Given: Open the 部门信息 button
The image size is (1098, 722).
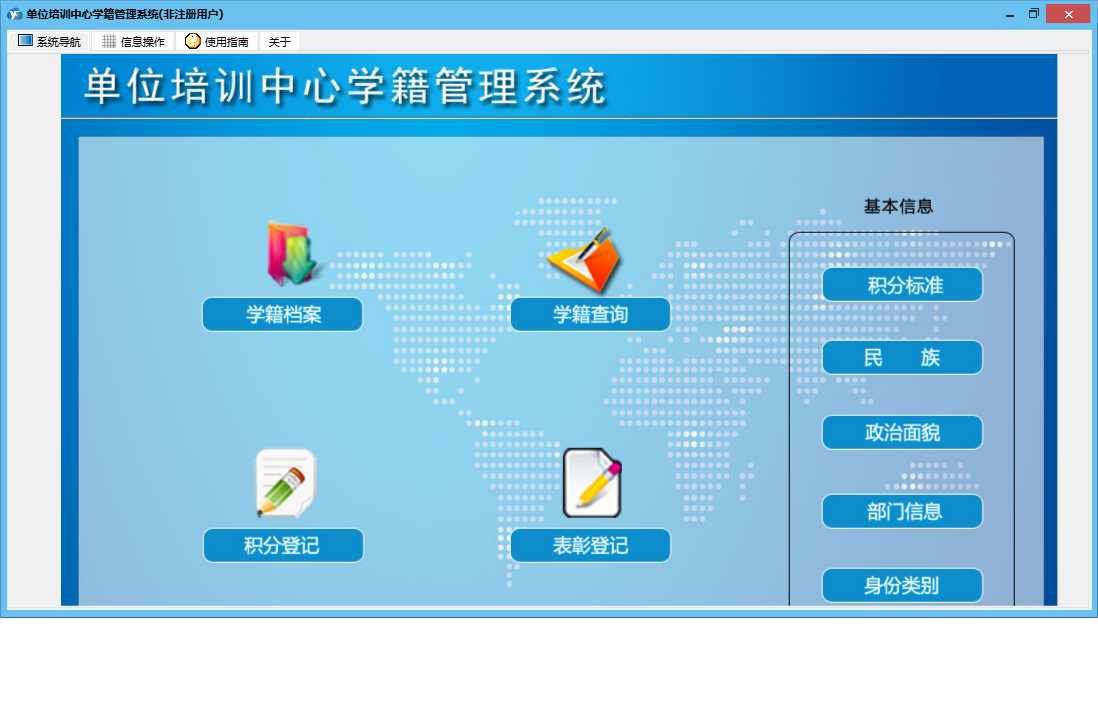Looking at the screenshot, I should tap(903, 512).
